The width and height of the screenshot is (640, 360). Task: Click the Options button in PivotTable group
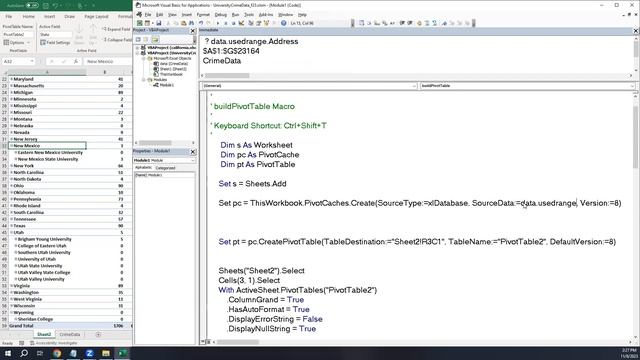click(17, 42)
